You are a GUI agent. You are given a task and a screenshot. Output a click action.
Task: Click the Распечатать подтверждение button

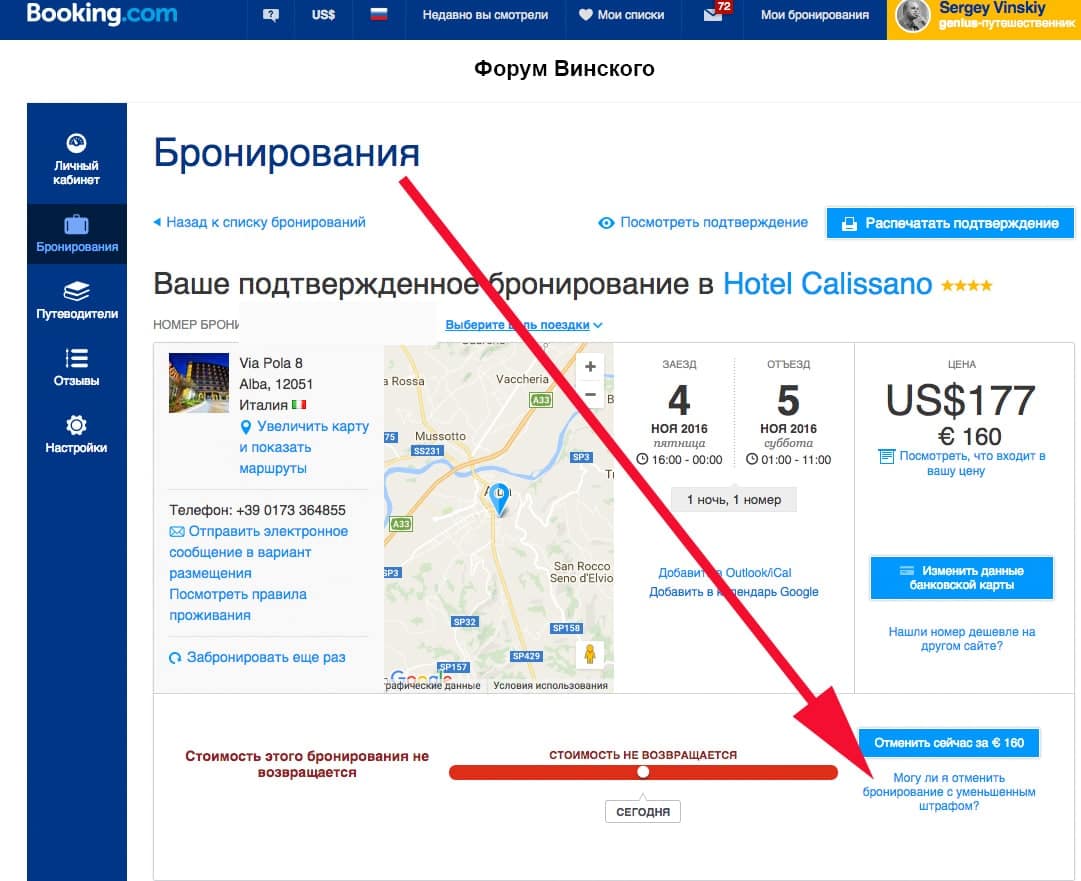950,223
